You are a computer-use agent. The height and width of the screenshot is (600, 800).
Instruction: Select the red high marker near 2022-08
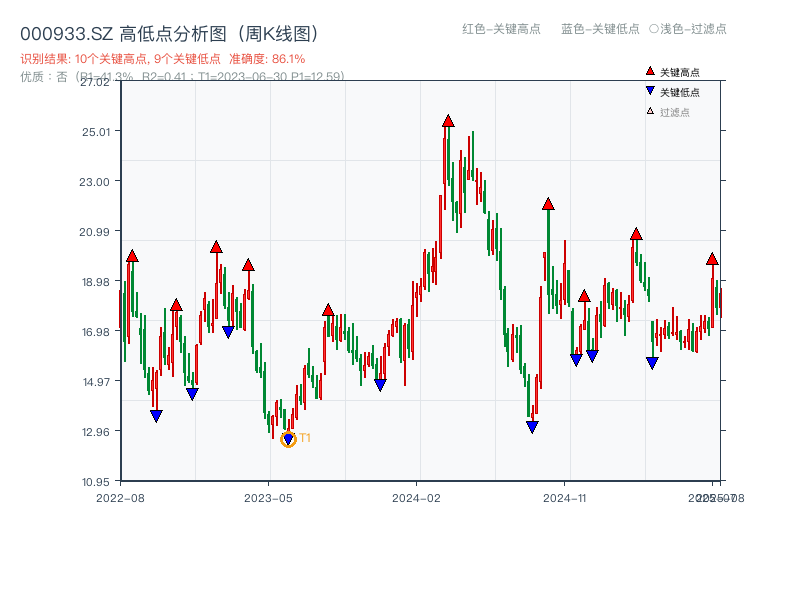[130, 257]
